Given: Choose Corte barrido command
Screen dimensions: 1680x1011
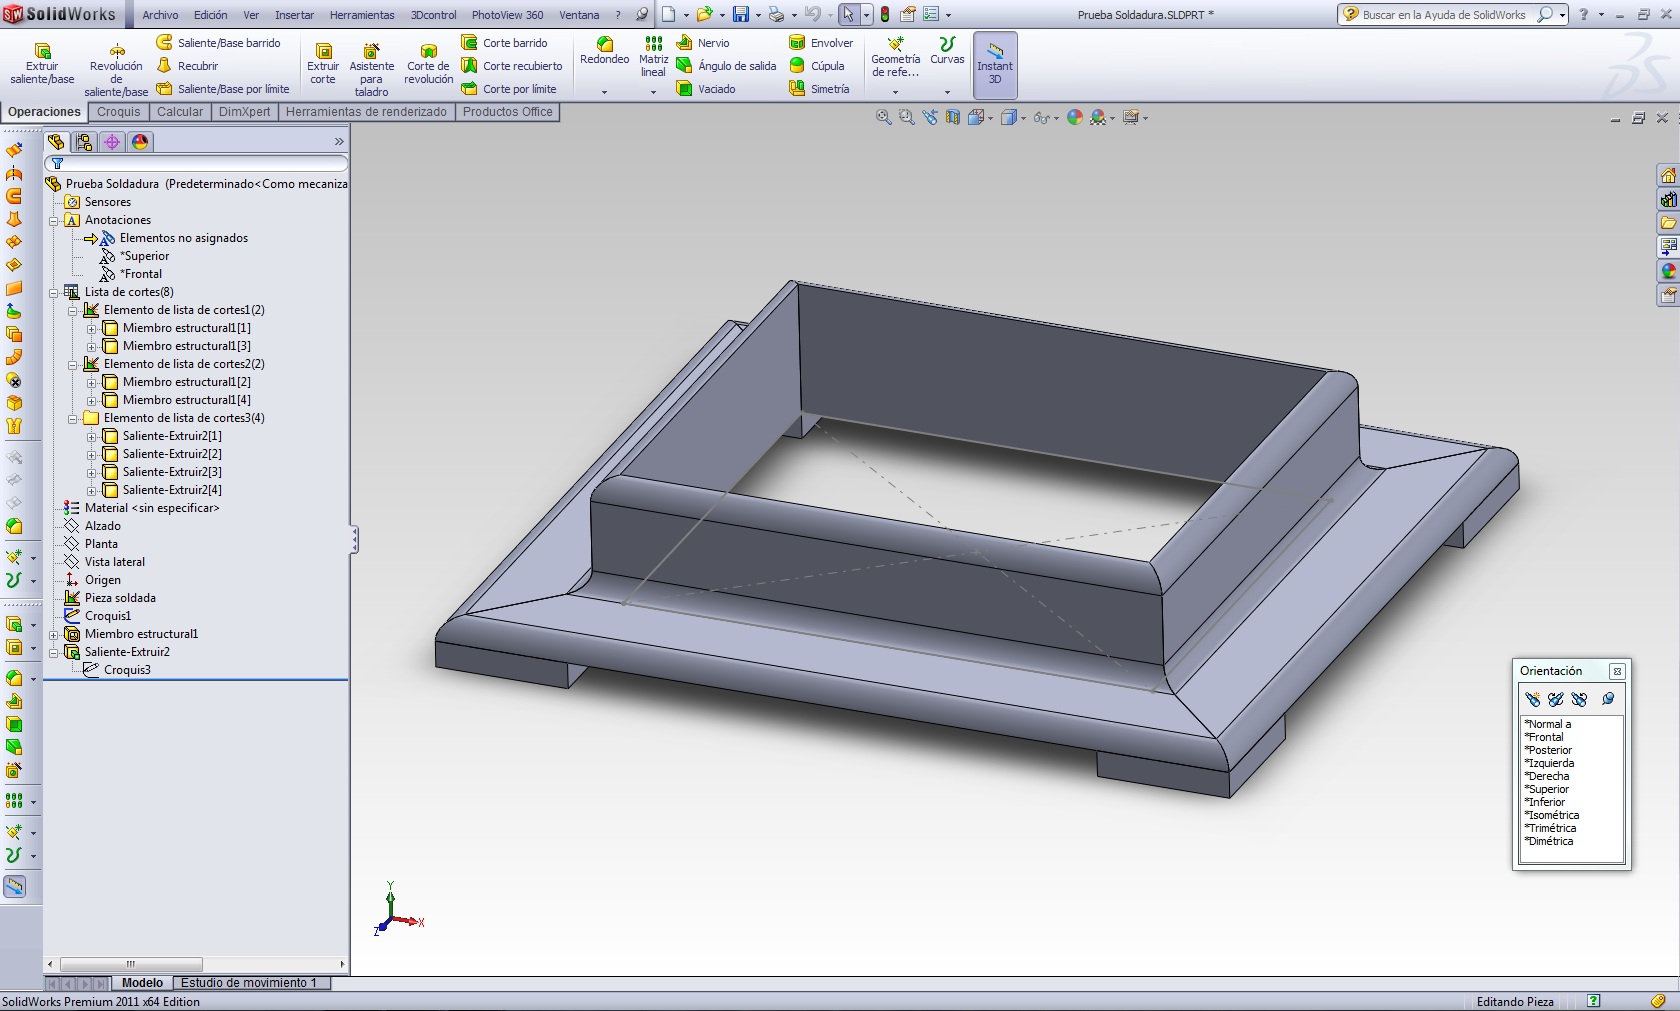Looking at the screenshot, I should pos(504,43).
